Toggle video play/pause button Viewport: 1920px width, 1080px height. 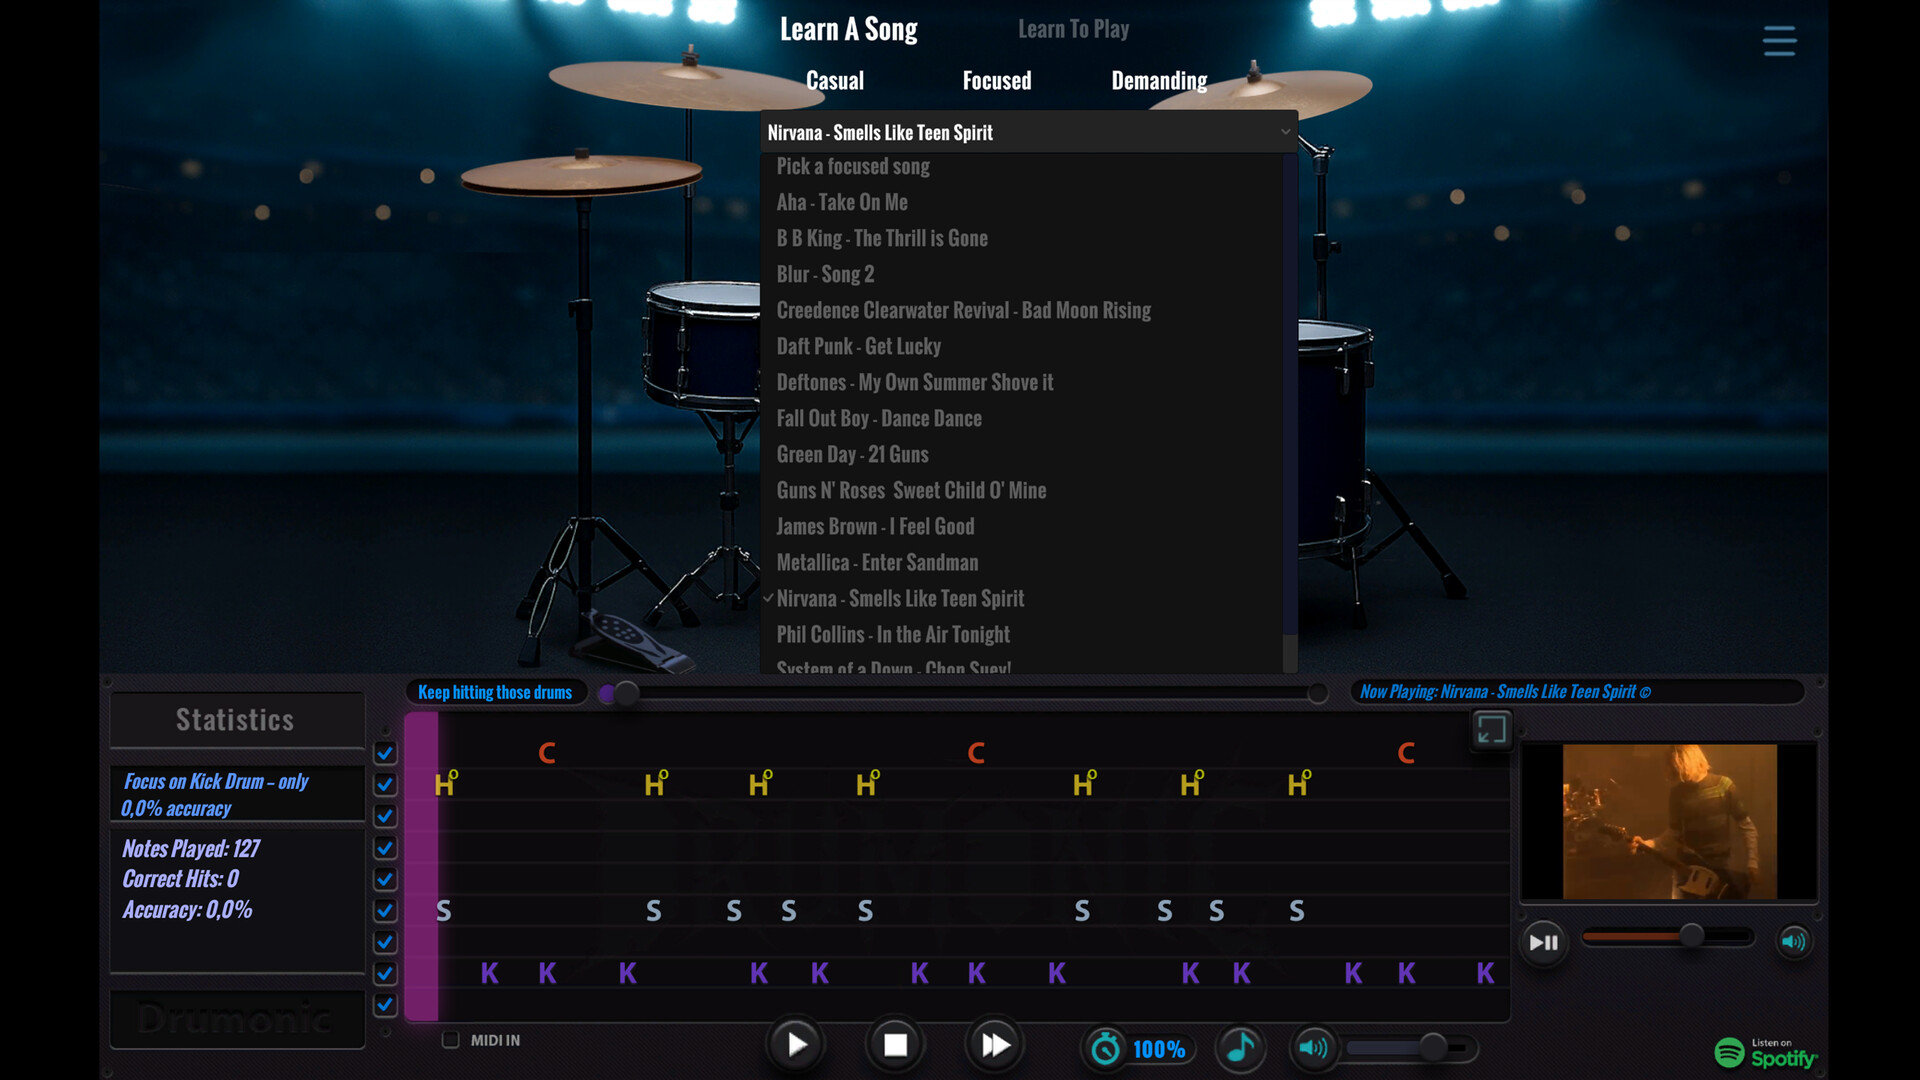tap(1544, 942)
